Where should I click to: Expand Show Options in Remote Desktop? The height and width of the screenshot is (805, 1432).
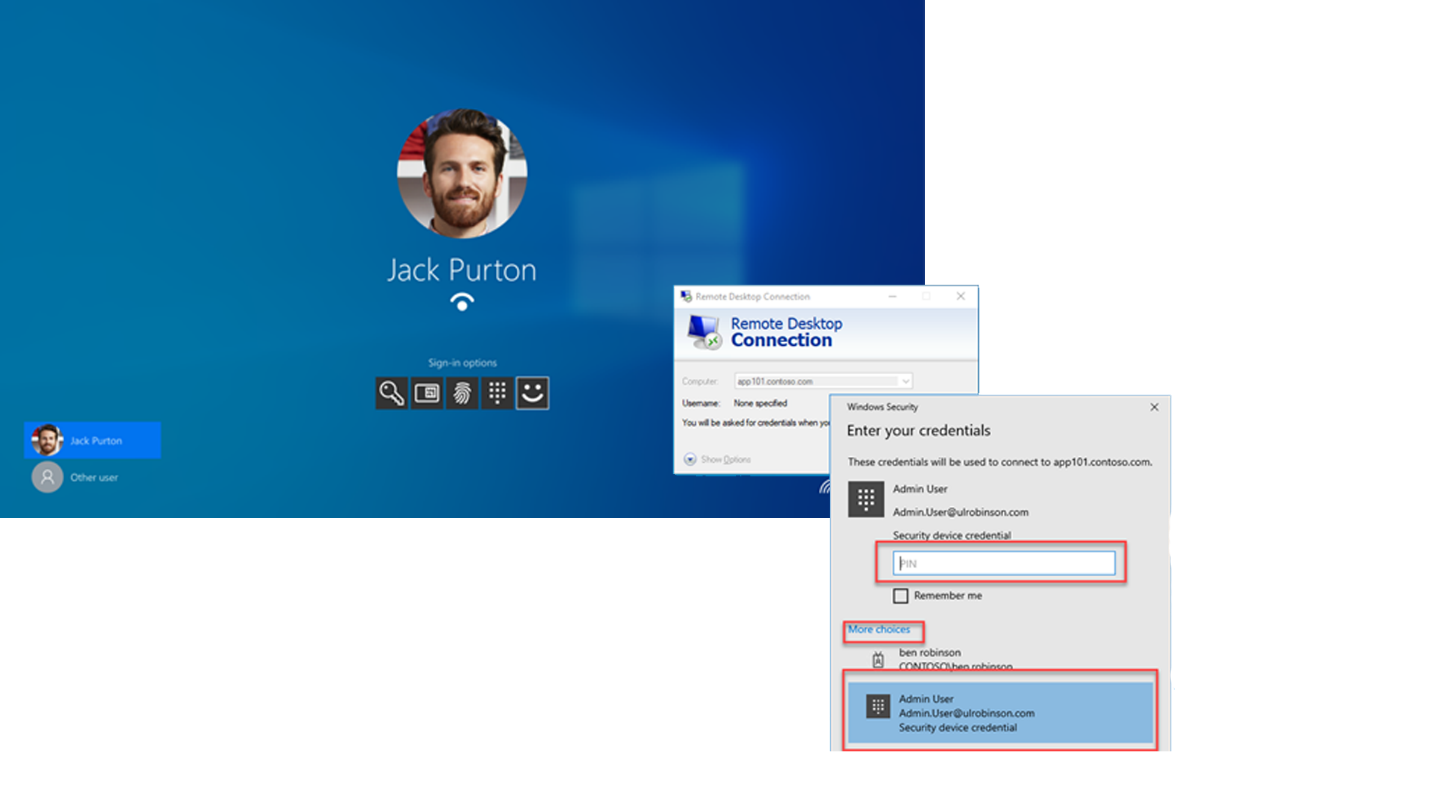[x=718, y=459]
